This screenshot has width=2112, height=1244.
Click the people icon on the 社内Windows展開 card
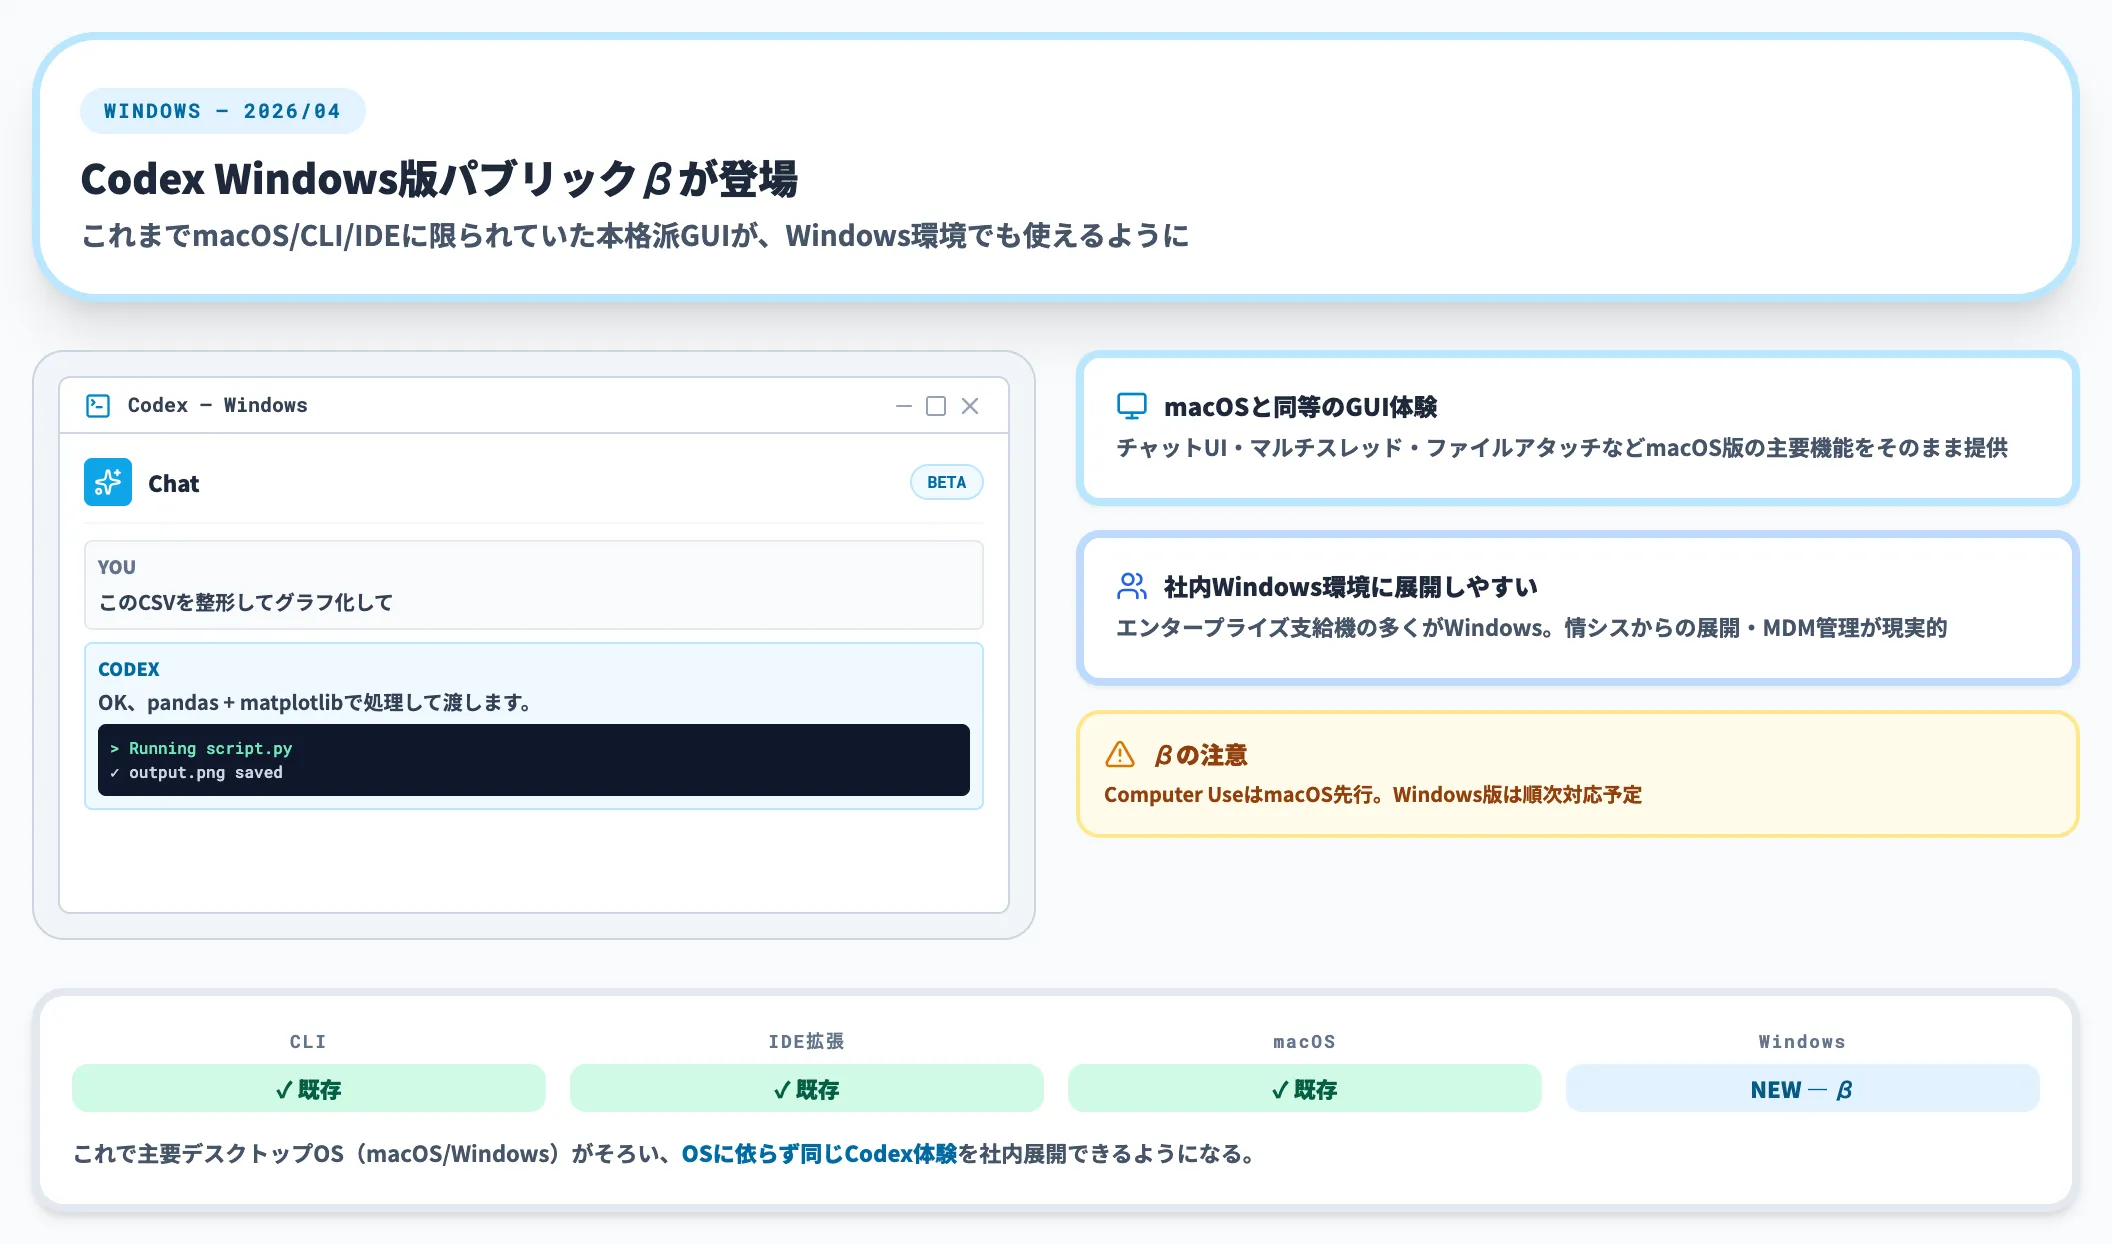click(x=1130, y=586)
